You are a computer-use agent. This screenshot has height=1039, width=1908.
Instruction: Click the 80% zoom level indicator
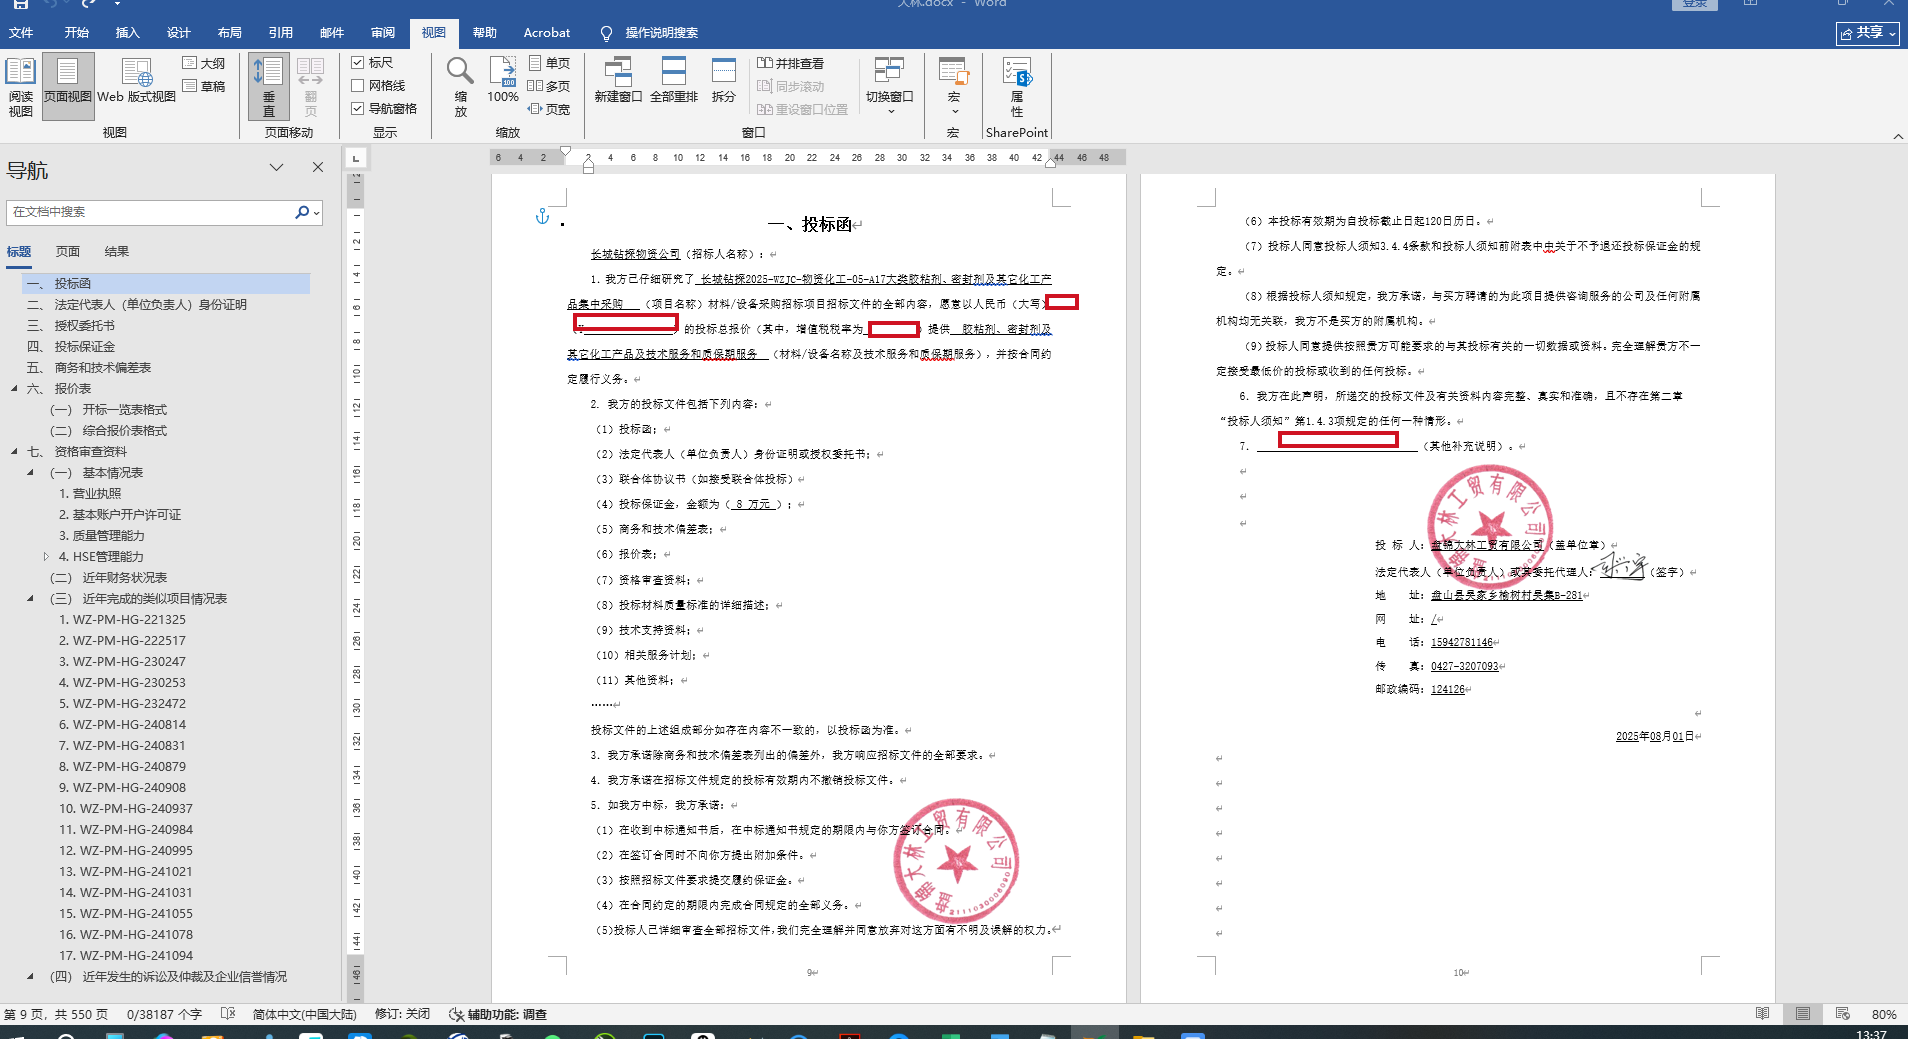(x=1885, y=1014)
